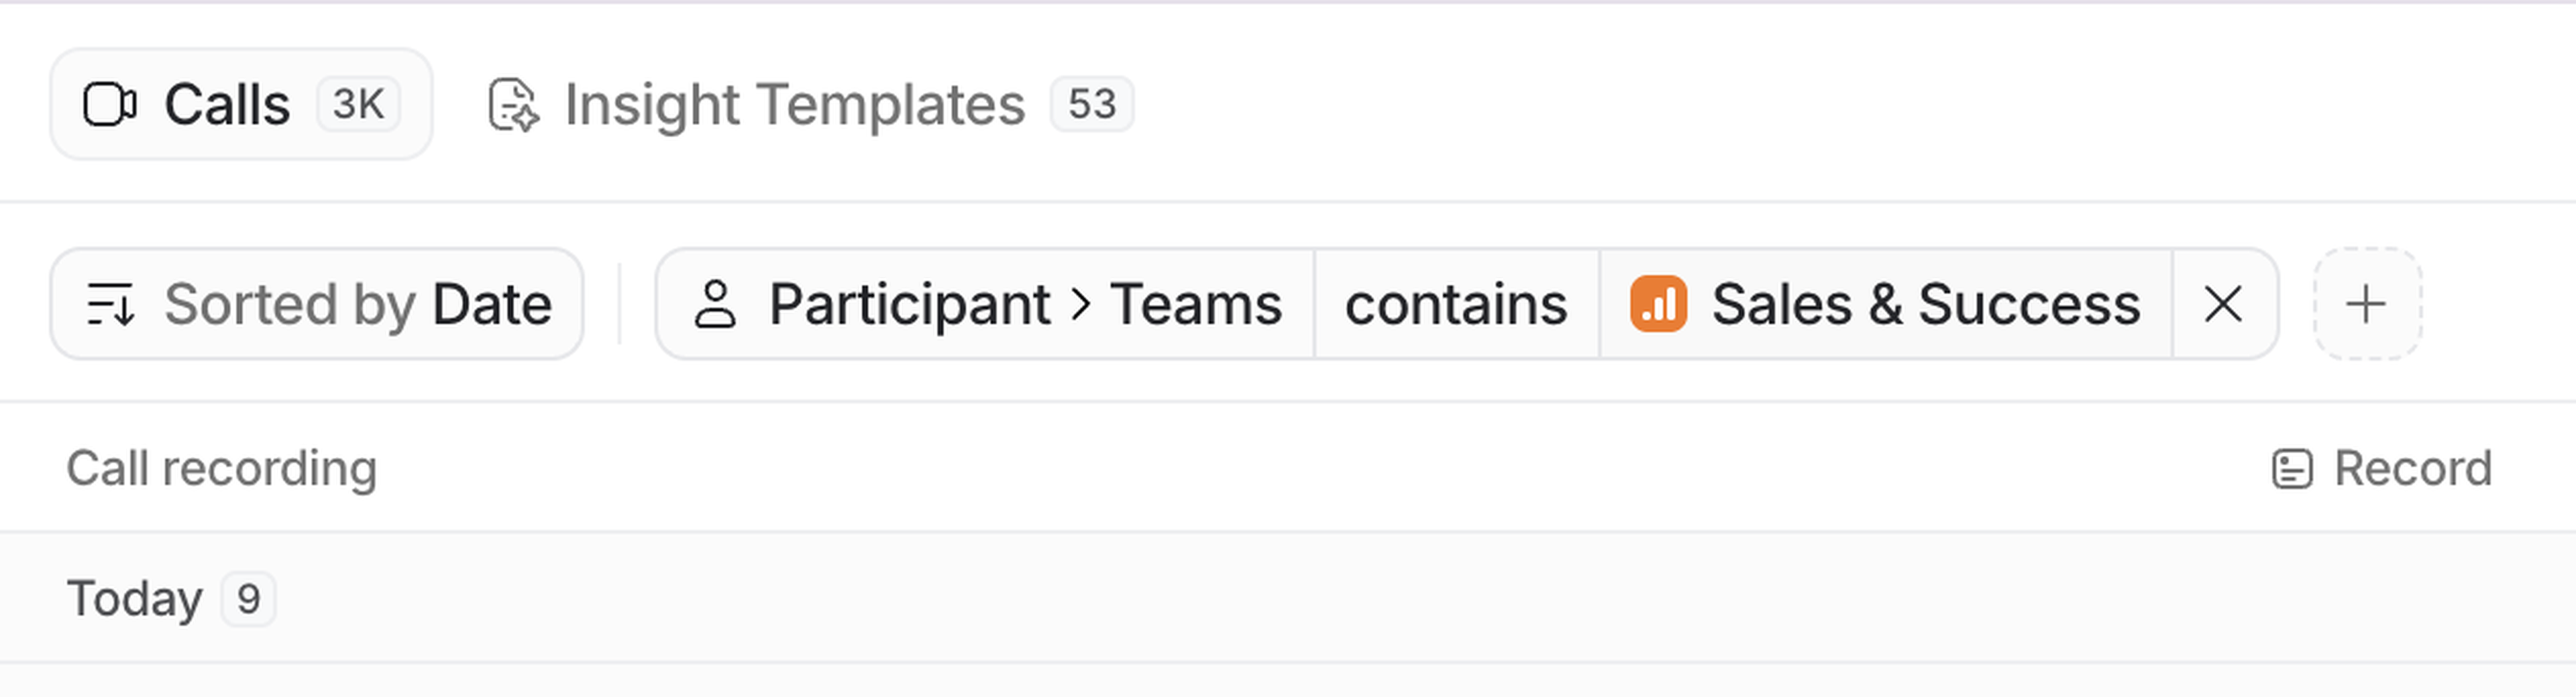Viewport: 2576px width, 697px height.
Task: Click the video camera icon on Calls tab
Action: pos(109,105)
